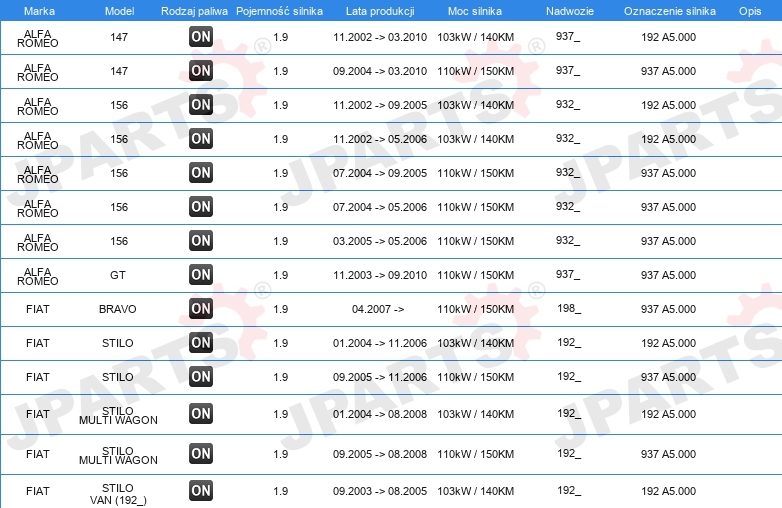782x508 pixels.
Task: Select the date cell 07.2004 -> 05.2006
Action: coord(380,207)
